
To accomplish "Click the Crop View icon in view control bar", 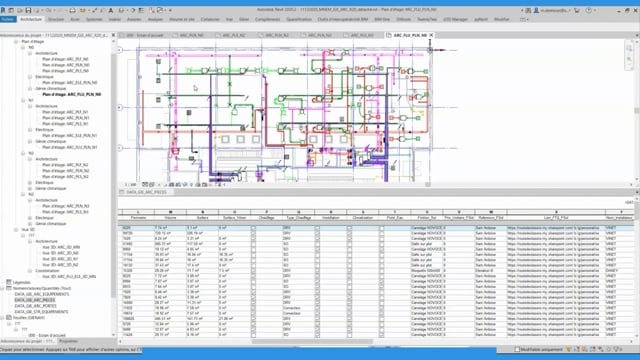I will click(171, 185).
